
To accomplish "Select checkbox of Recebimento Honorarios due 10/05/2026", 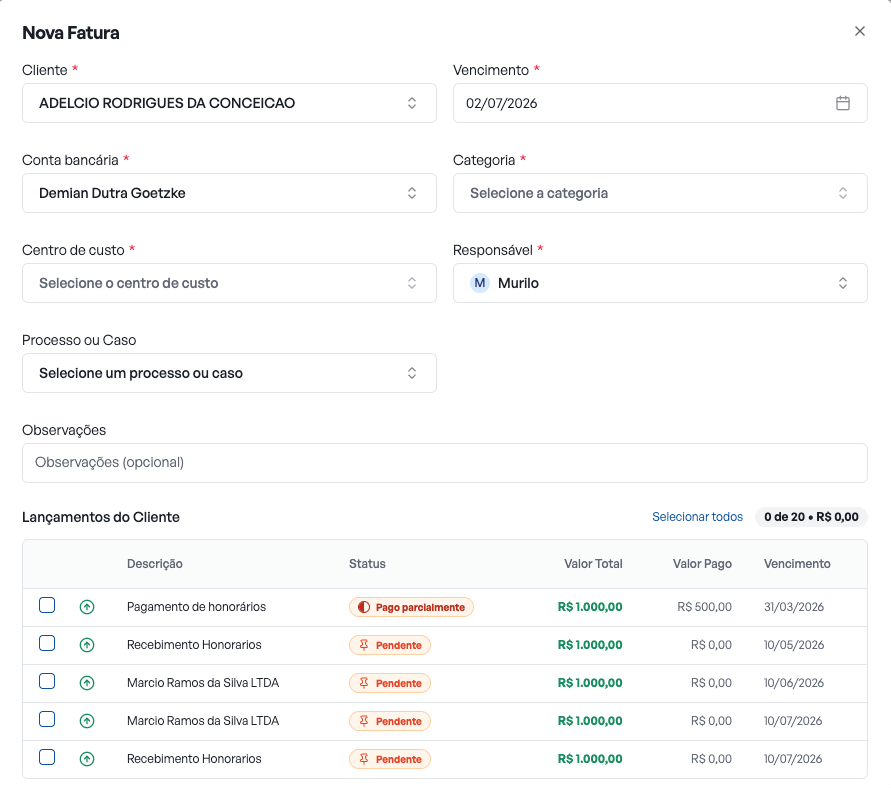I will click(x=47, y=643).
